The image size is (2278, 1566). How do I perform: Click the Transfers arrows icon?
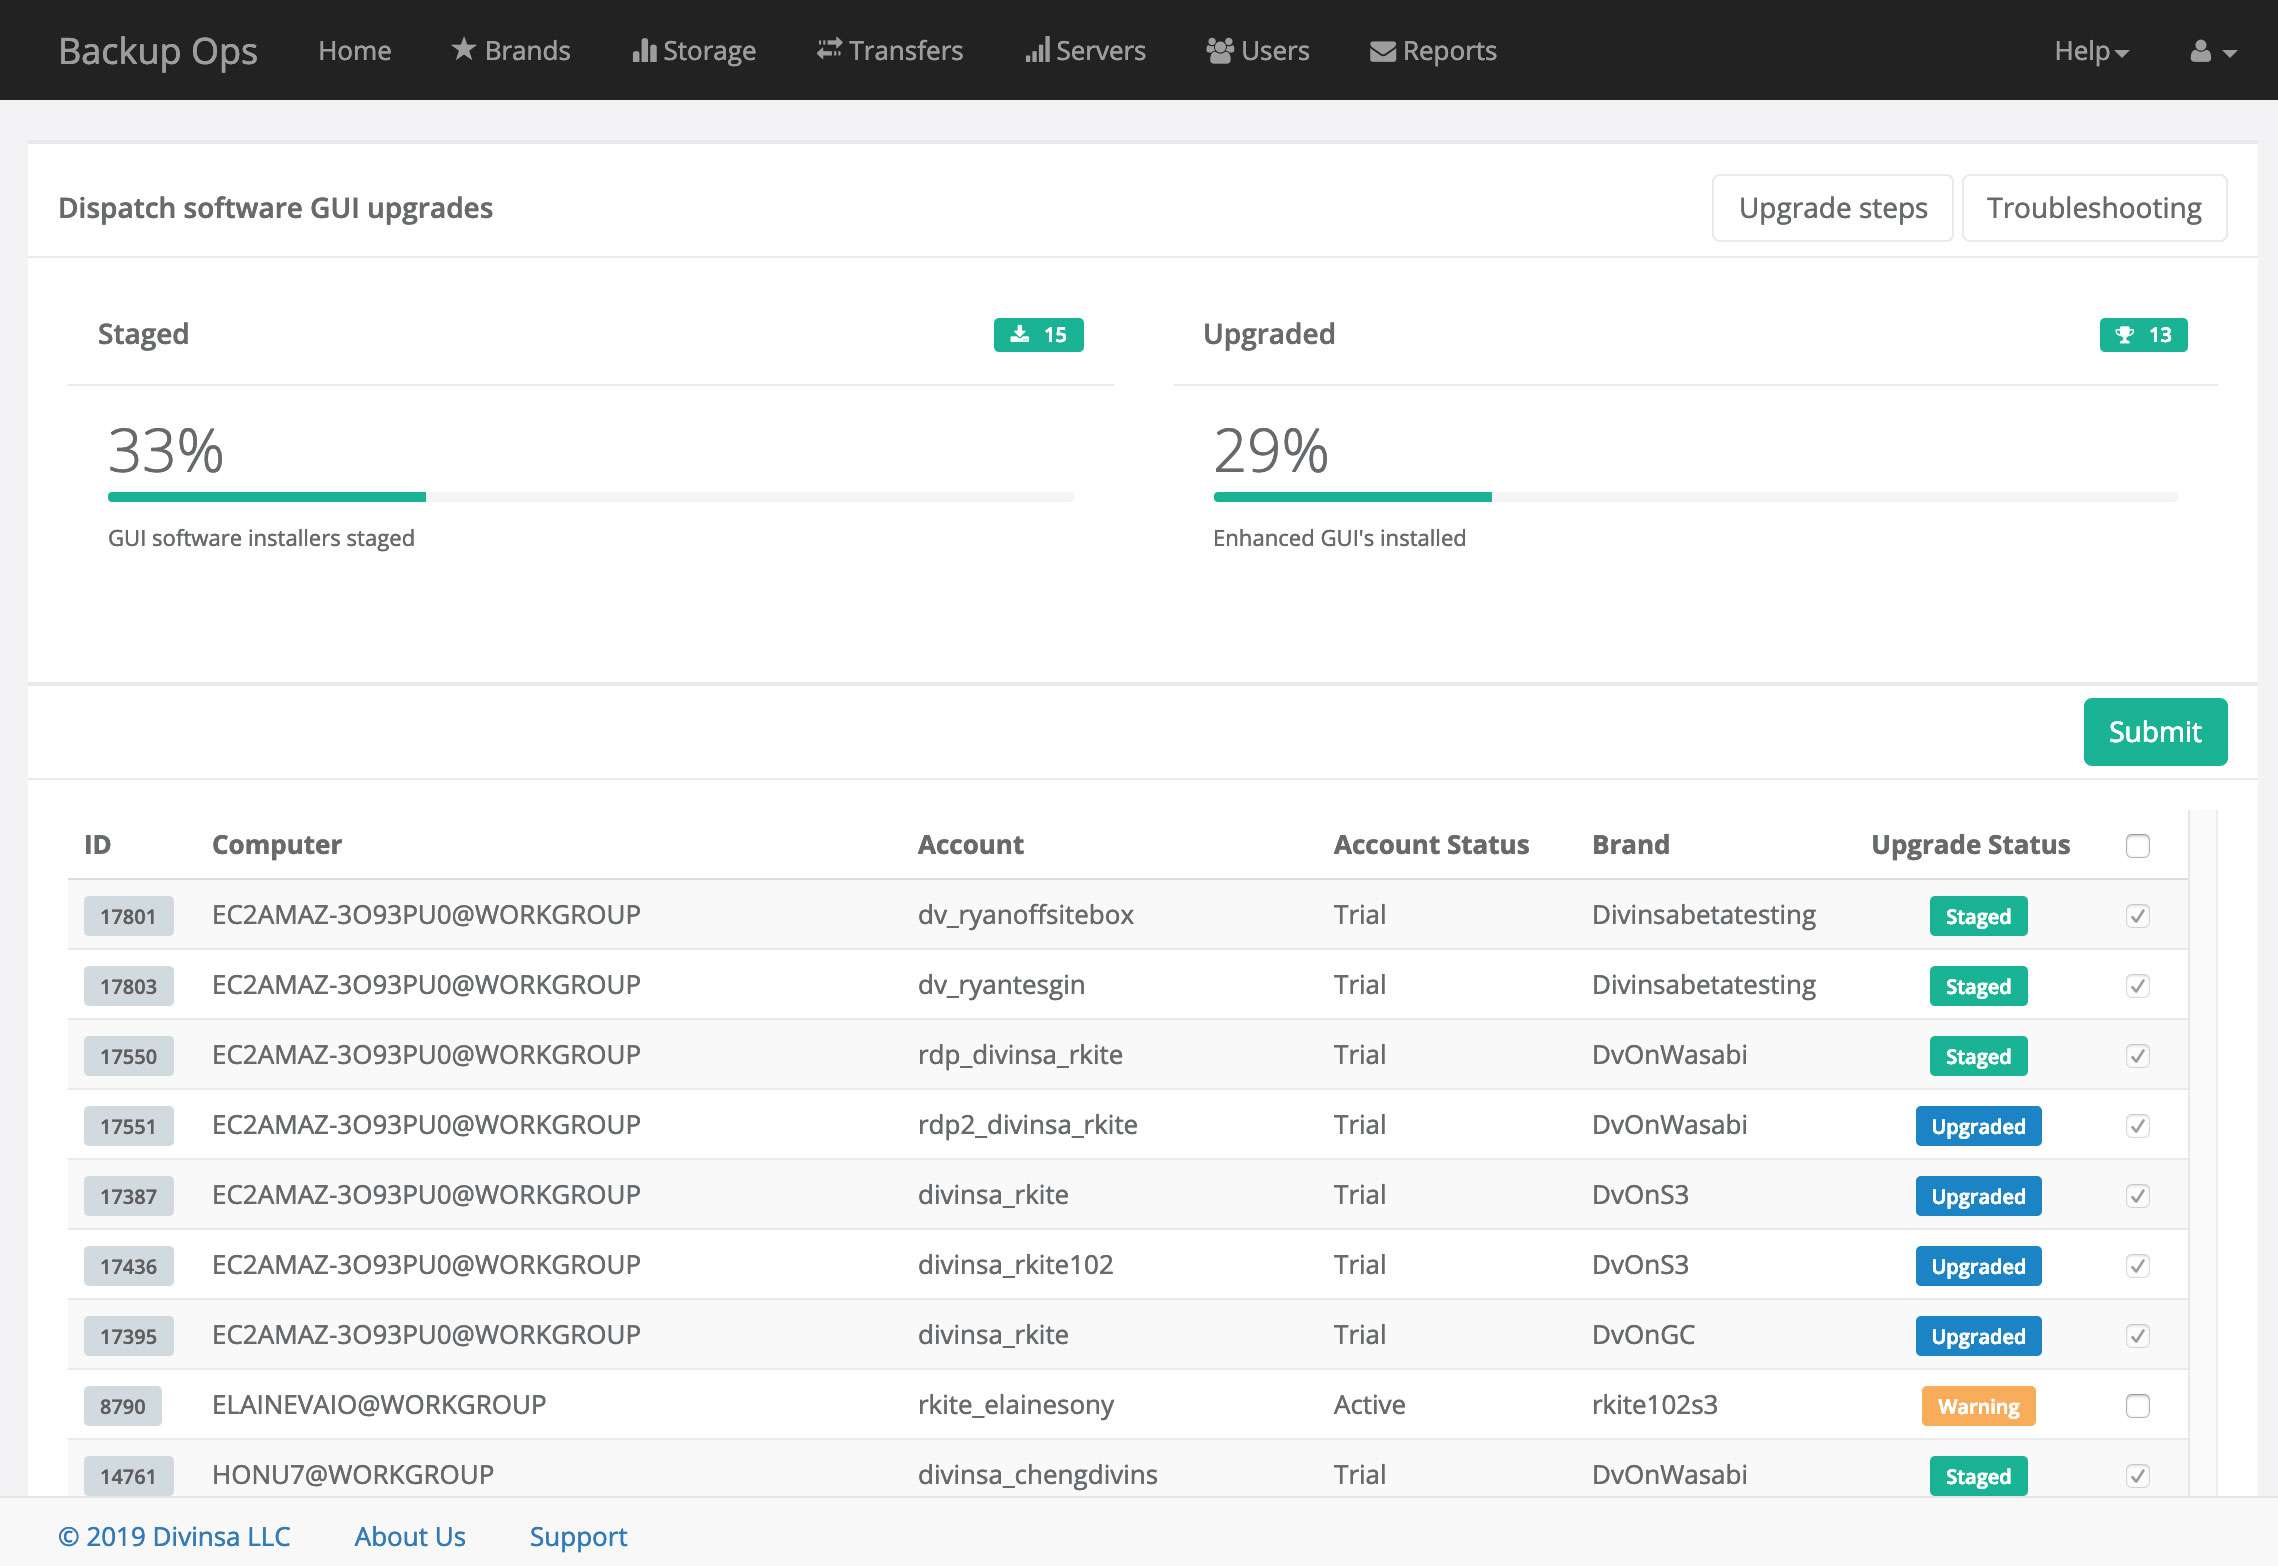pyautogui.click(x=829, y=49)
